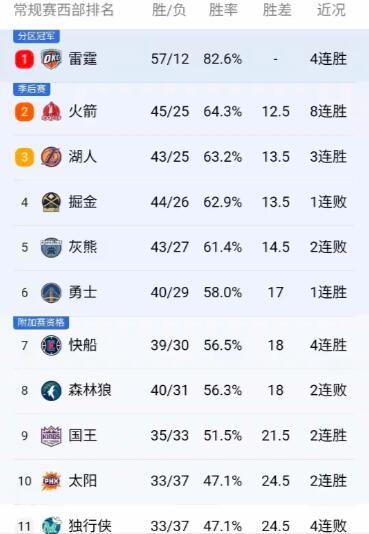Open the Thunder (雷霆) team logo

coord(51,59)
